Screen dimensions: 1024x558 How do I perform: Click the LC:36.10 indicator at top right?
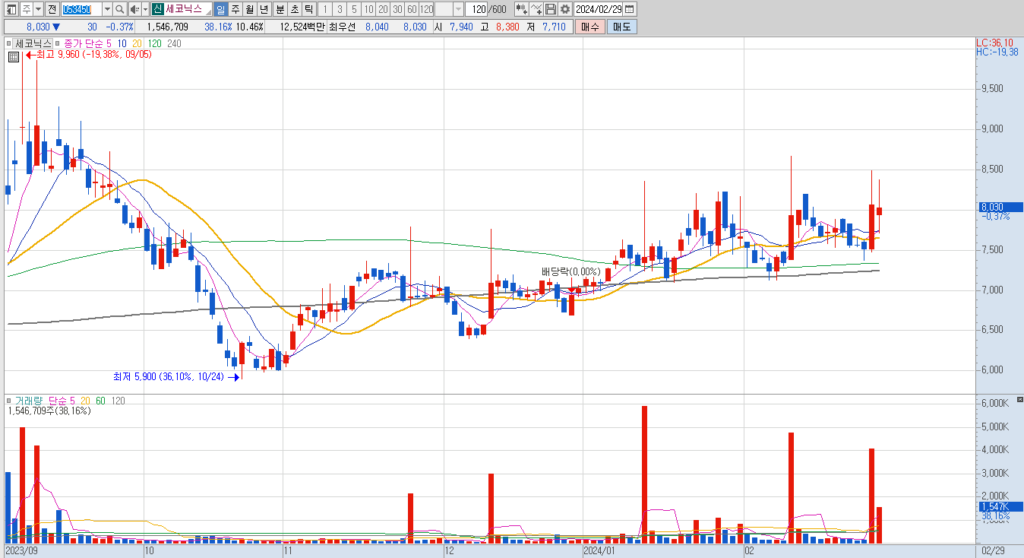995,43
